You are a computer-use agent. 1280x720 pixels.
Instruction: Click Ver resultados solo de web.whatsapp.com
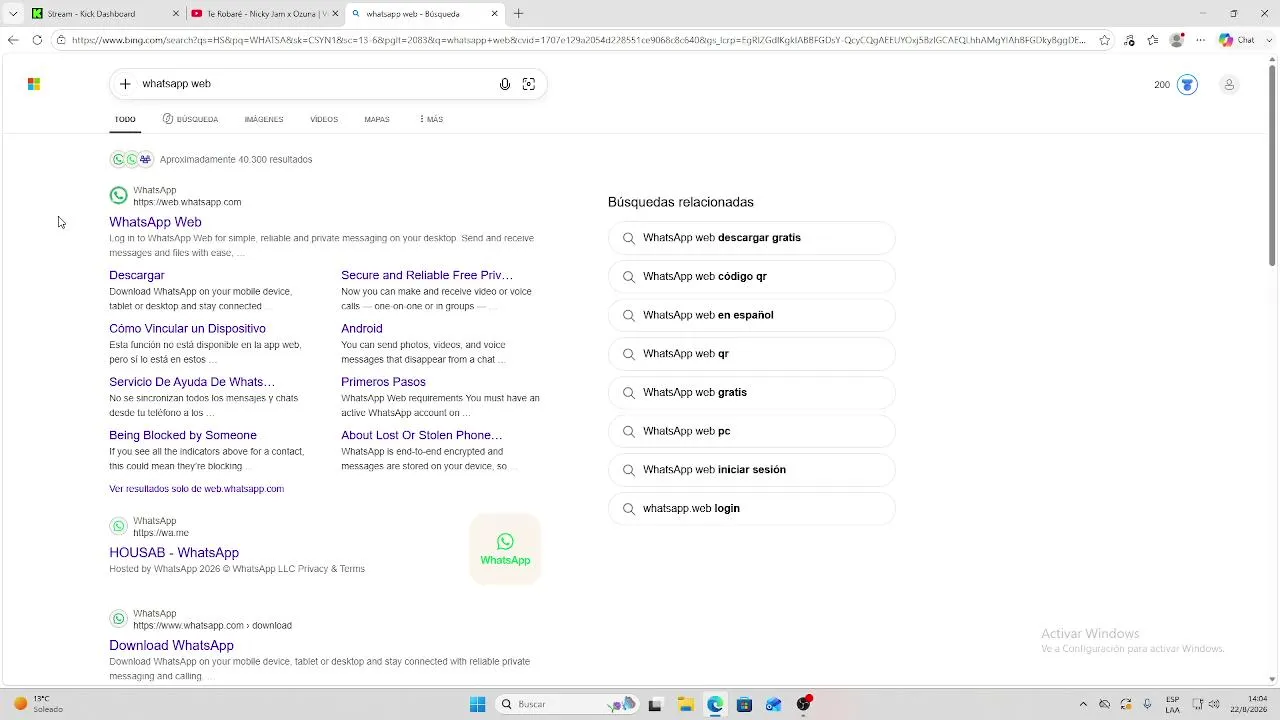pyautogui.click(x=197, y=489)
